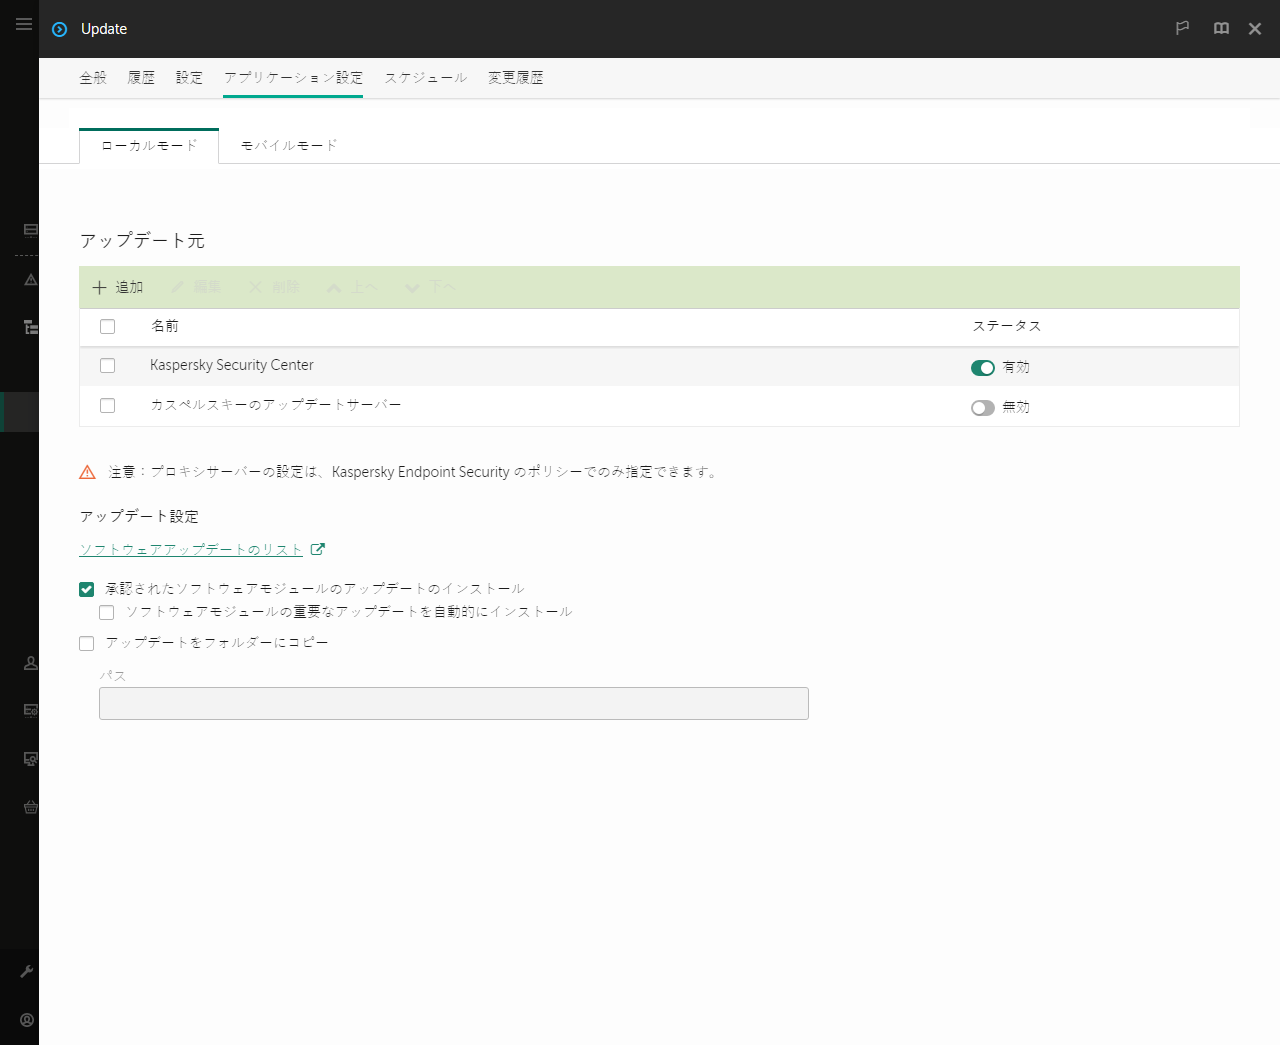Click the Update task status icon
Screen dimensions: 1280x1045
tap(61, 28)
